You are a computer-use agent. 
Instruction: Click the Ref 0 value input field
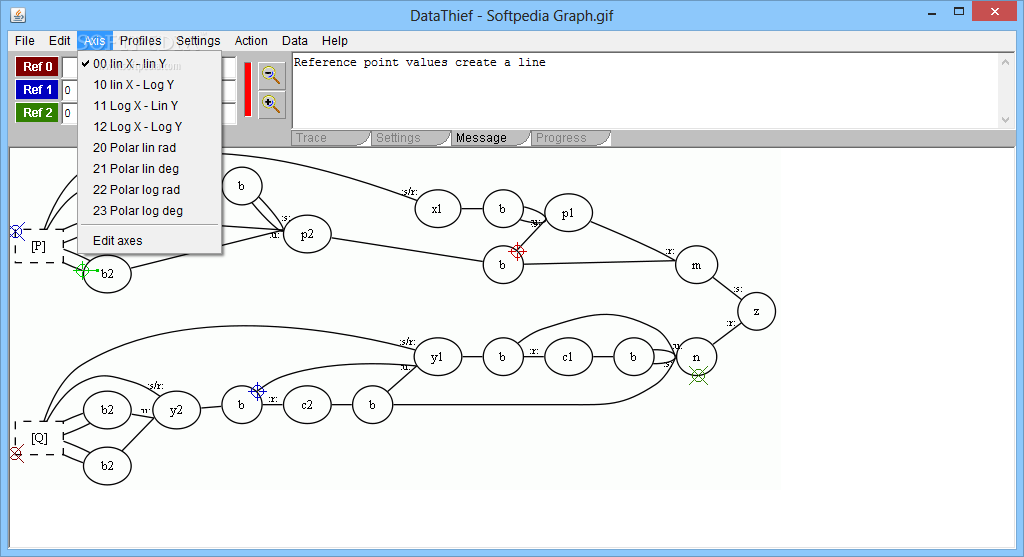pos(70,67)
